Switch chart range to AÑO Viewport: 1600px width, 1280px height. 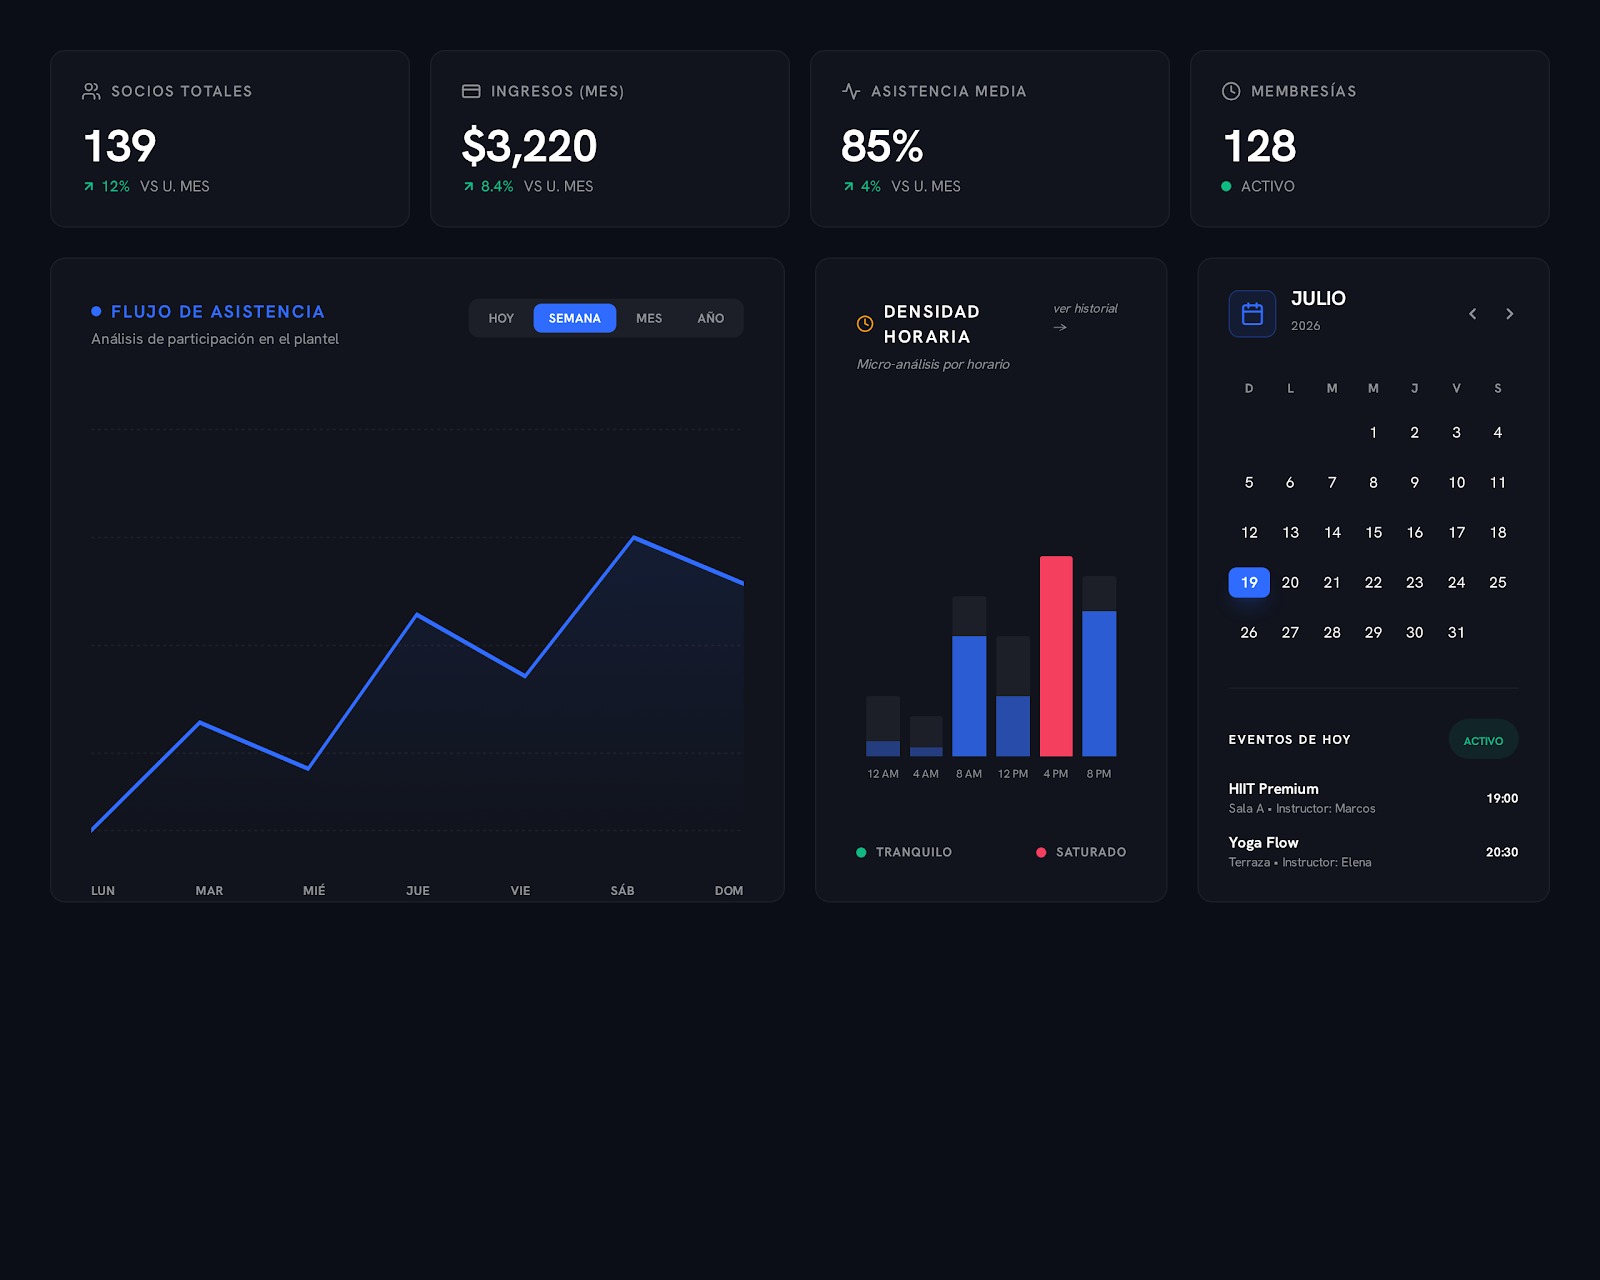711,318
